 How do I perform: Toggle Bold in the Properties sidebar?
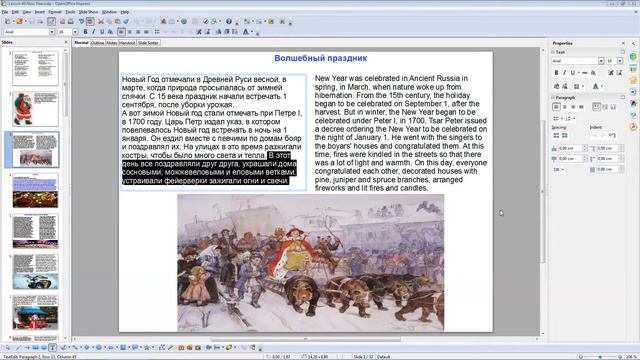(x=556, y=73)
